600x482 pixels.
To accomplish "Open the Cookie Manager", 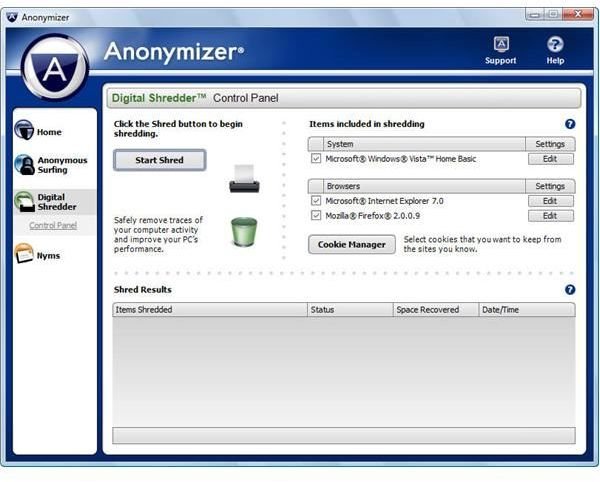I will click(x=352, y=244).
